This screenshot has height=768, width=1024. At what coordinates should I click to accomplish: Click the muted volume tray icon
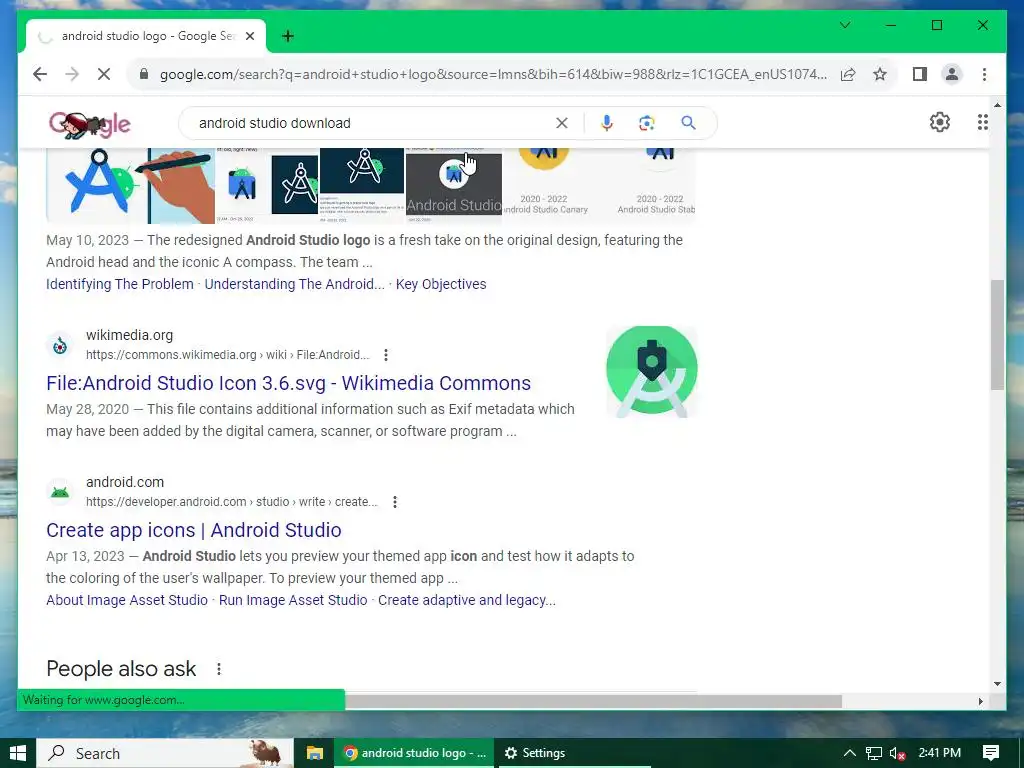[897, 753]
